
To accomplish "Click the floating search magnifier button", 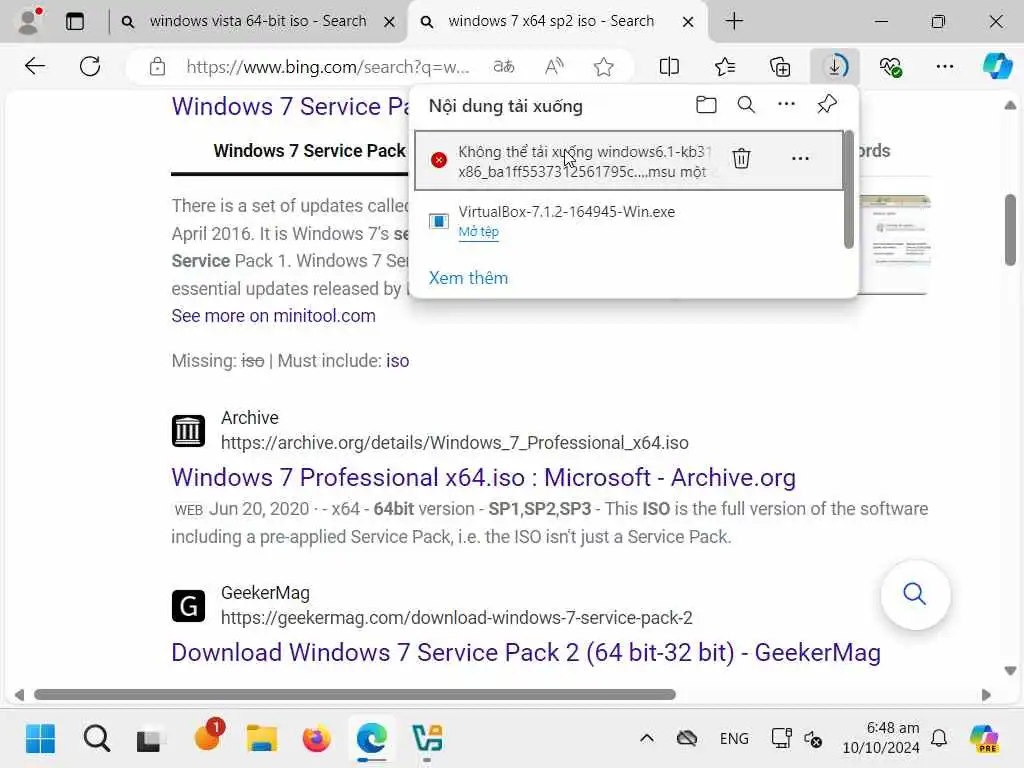I will (x=915, y=594).
